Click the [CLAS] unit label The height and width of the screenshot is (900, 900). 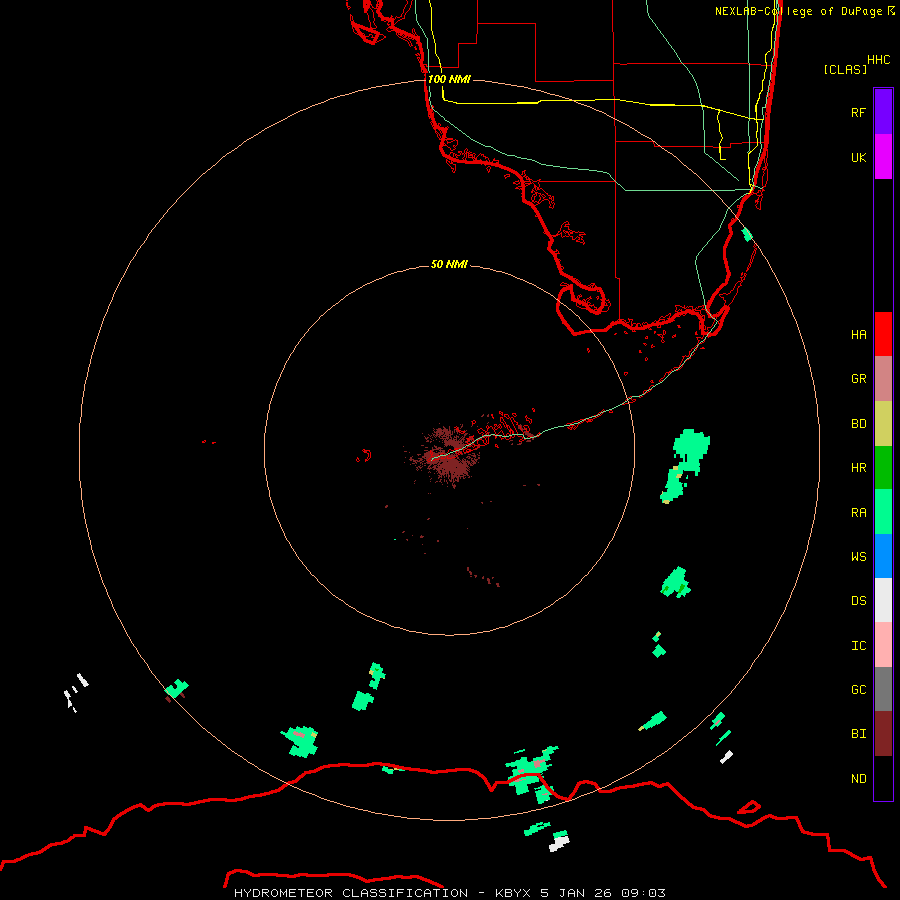pyautogui.click(x=845, y=69)
